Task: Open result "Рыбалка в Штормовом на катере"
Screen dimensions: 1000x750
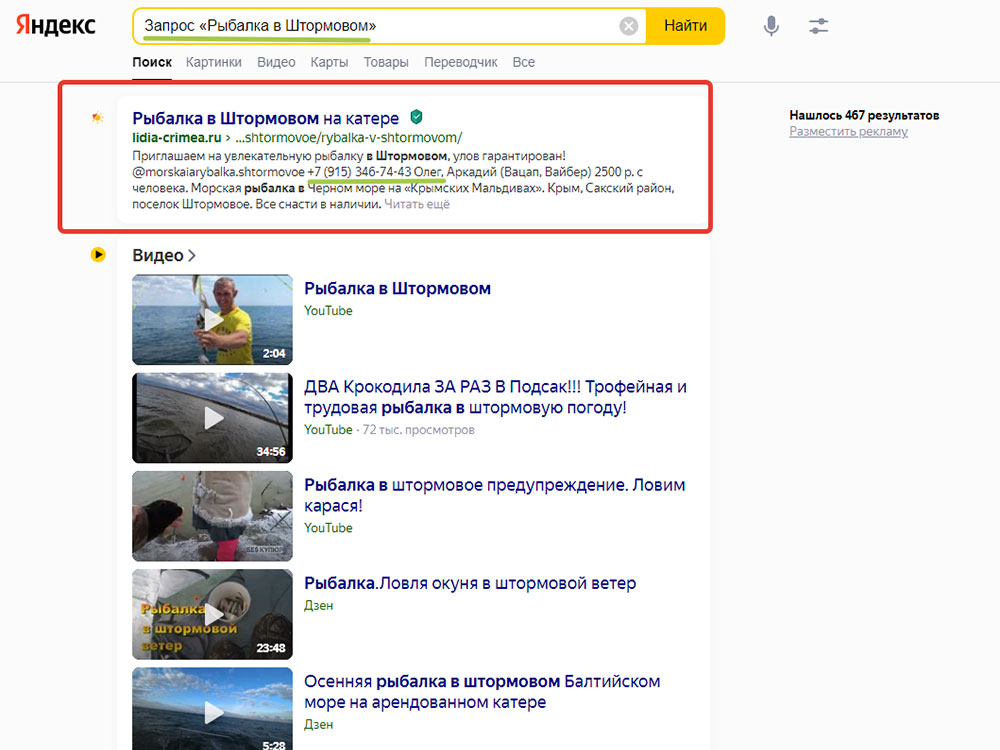Action: 265,119
